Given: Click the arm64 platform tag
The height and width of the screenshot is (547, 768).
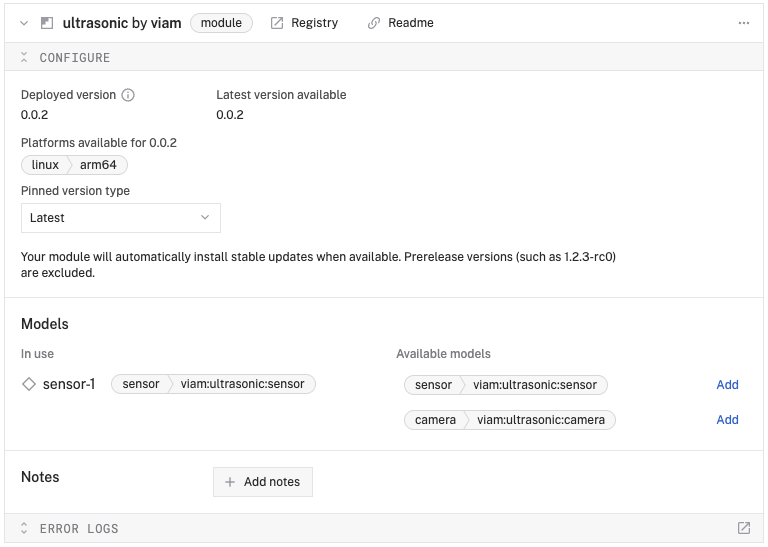Looking at the screenshot, I should (x=98, y=165).
